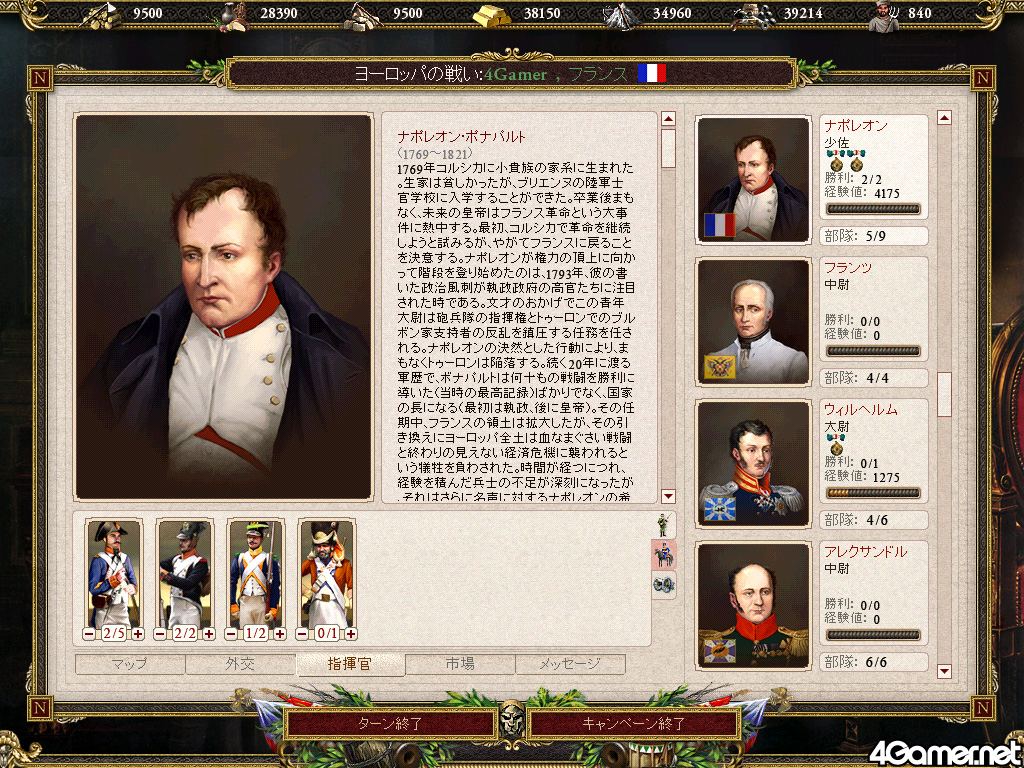This screenshot has width=1024, height=768.
Task: Click the ターン終了 button
Action: 391,724
